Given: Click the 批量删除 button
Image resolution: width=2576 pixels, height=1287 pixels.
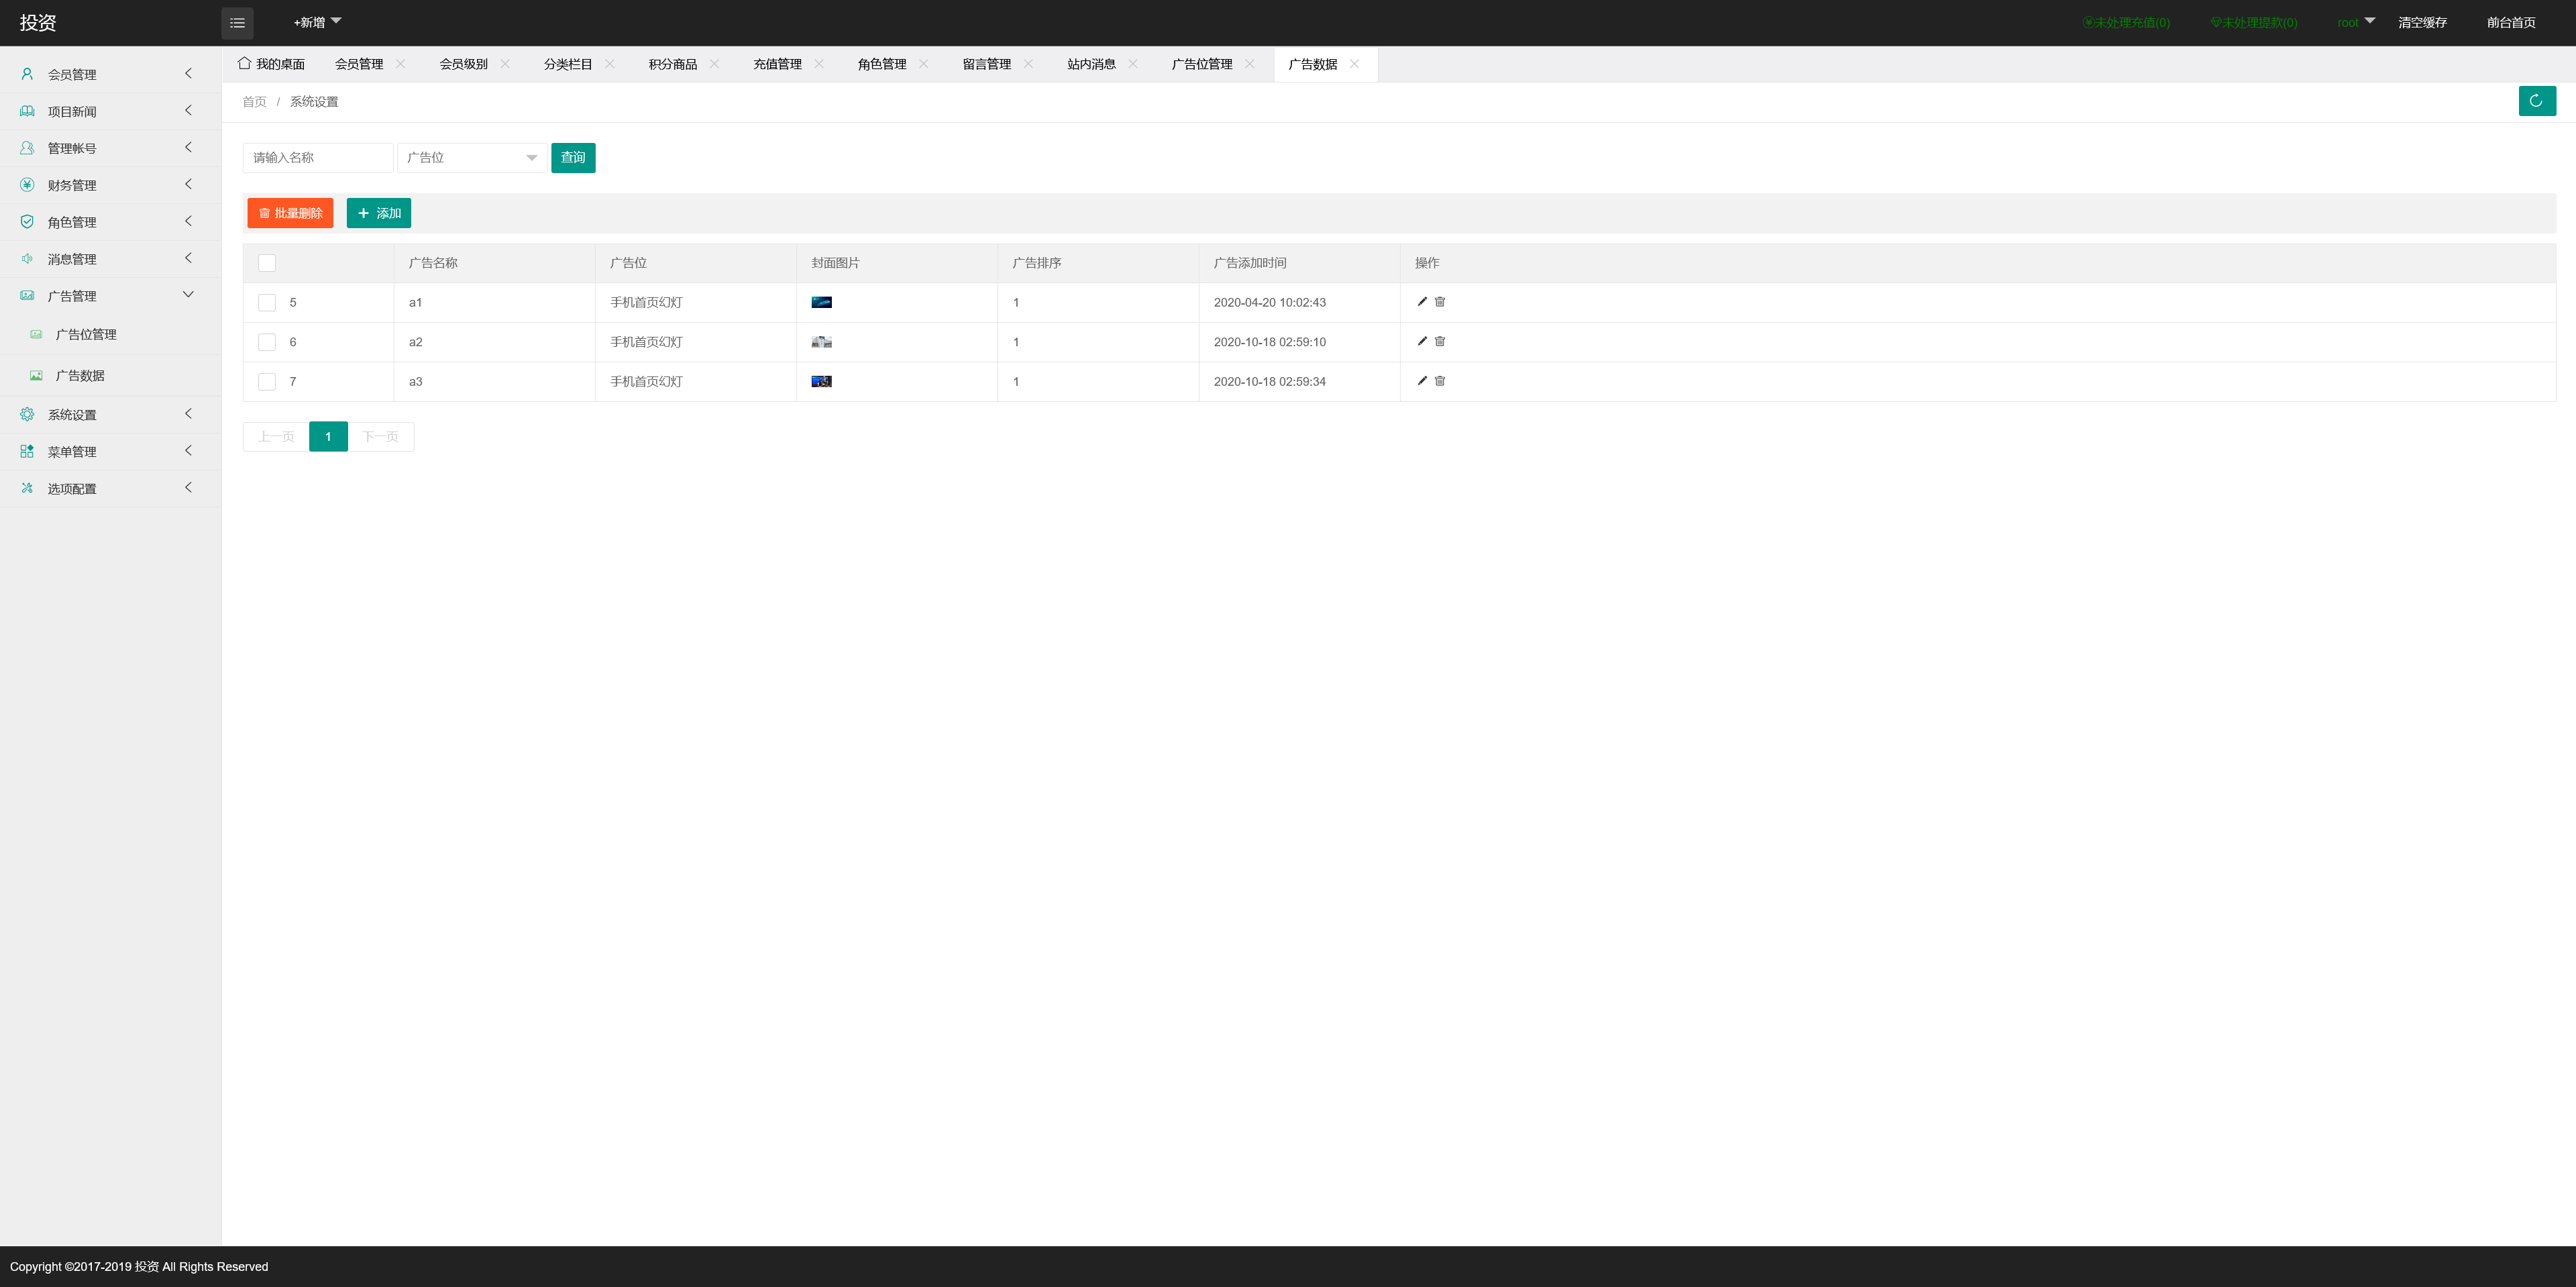Looking at the screenshot, I should tap(290, 213).
